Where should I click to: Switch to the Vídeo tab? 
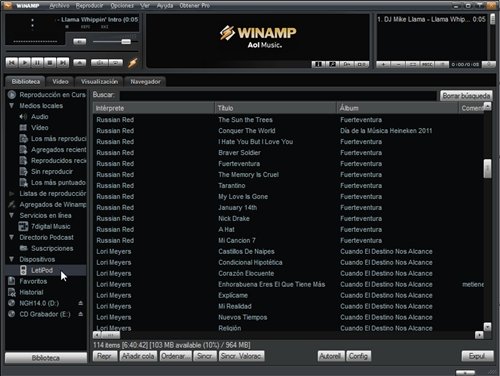click(60, 81)
